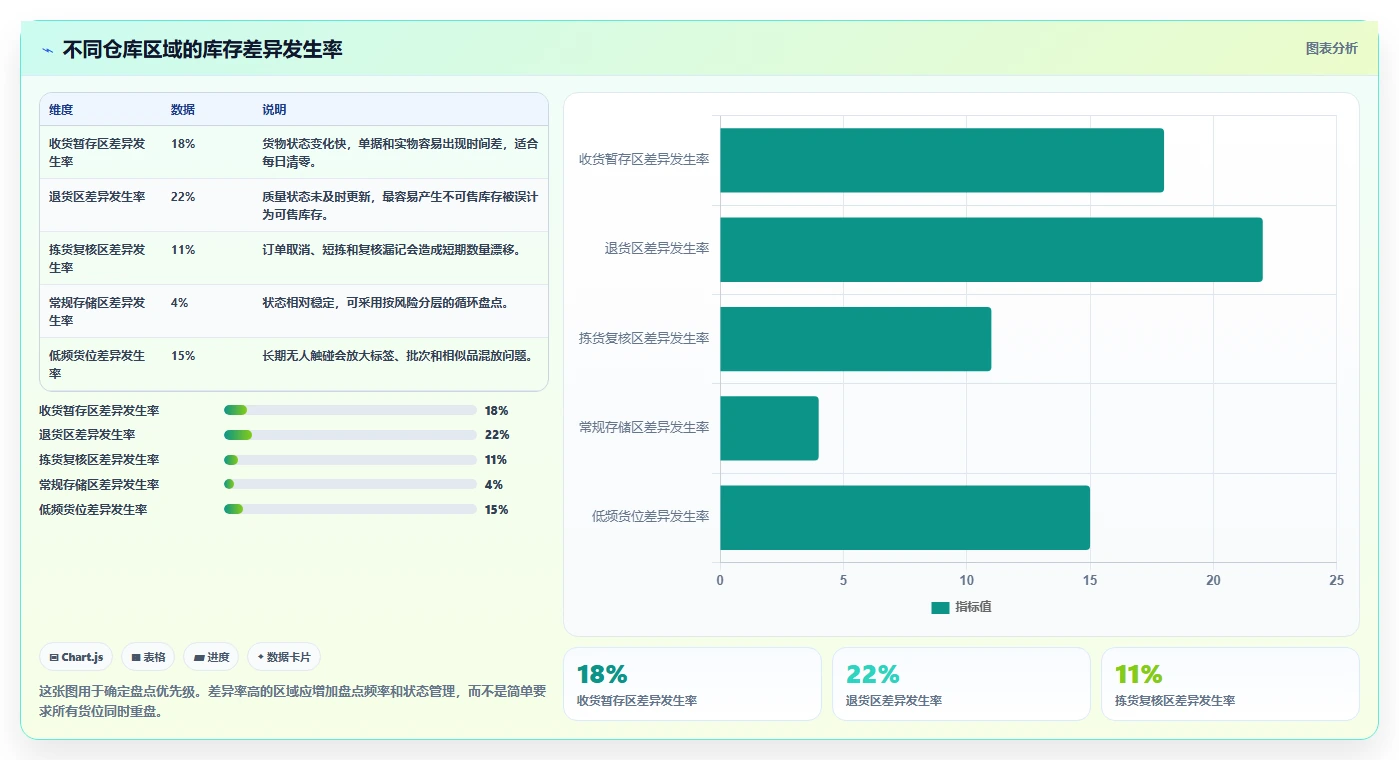
Task: Open the 22% 退货区 data card
Action: [x=961, y=684]
